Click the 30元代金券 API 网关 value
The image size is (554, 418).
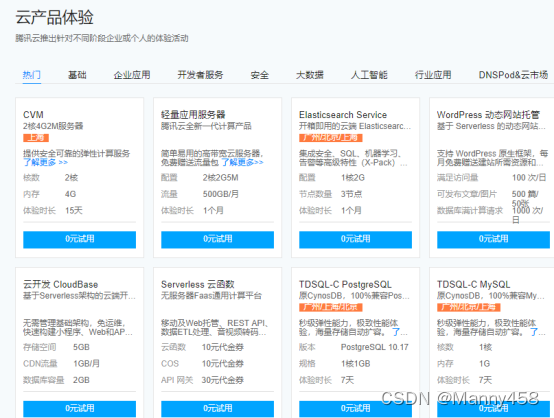pos(223,381)
